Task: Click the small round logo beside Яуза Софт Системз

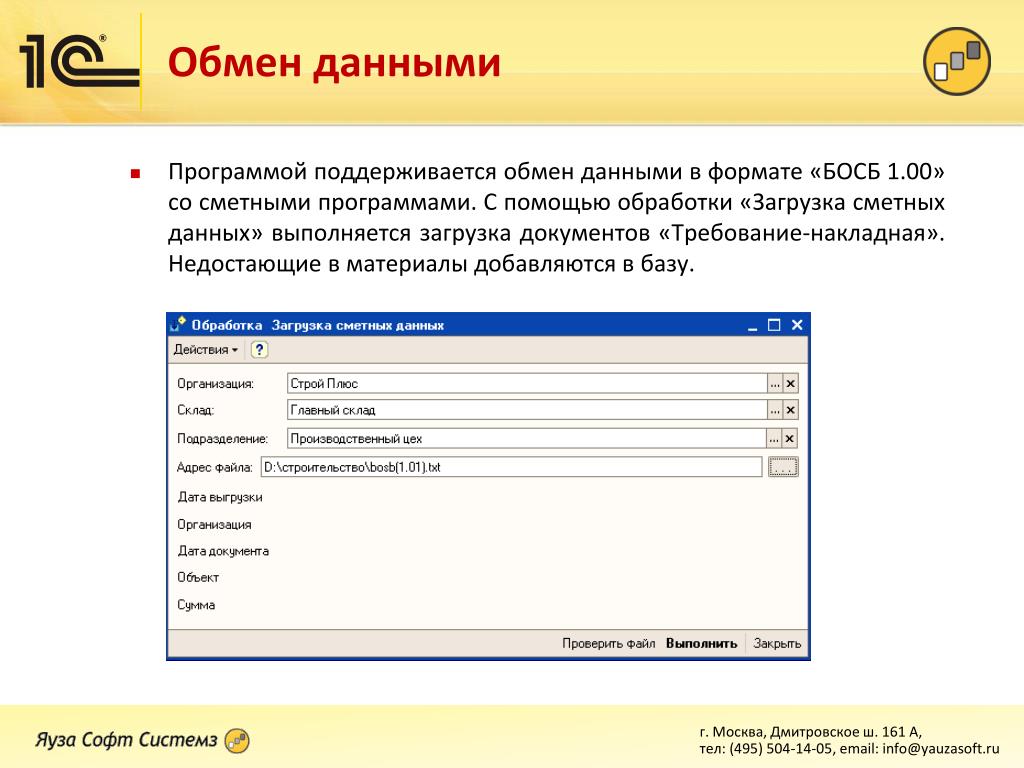Action: point(236,741)
